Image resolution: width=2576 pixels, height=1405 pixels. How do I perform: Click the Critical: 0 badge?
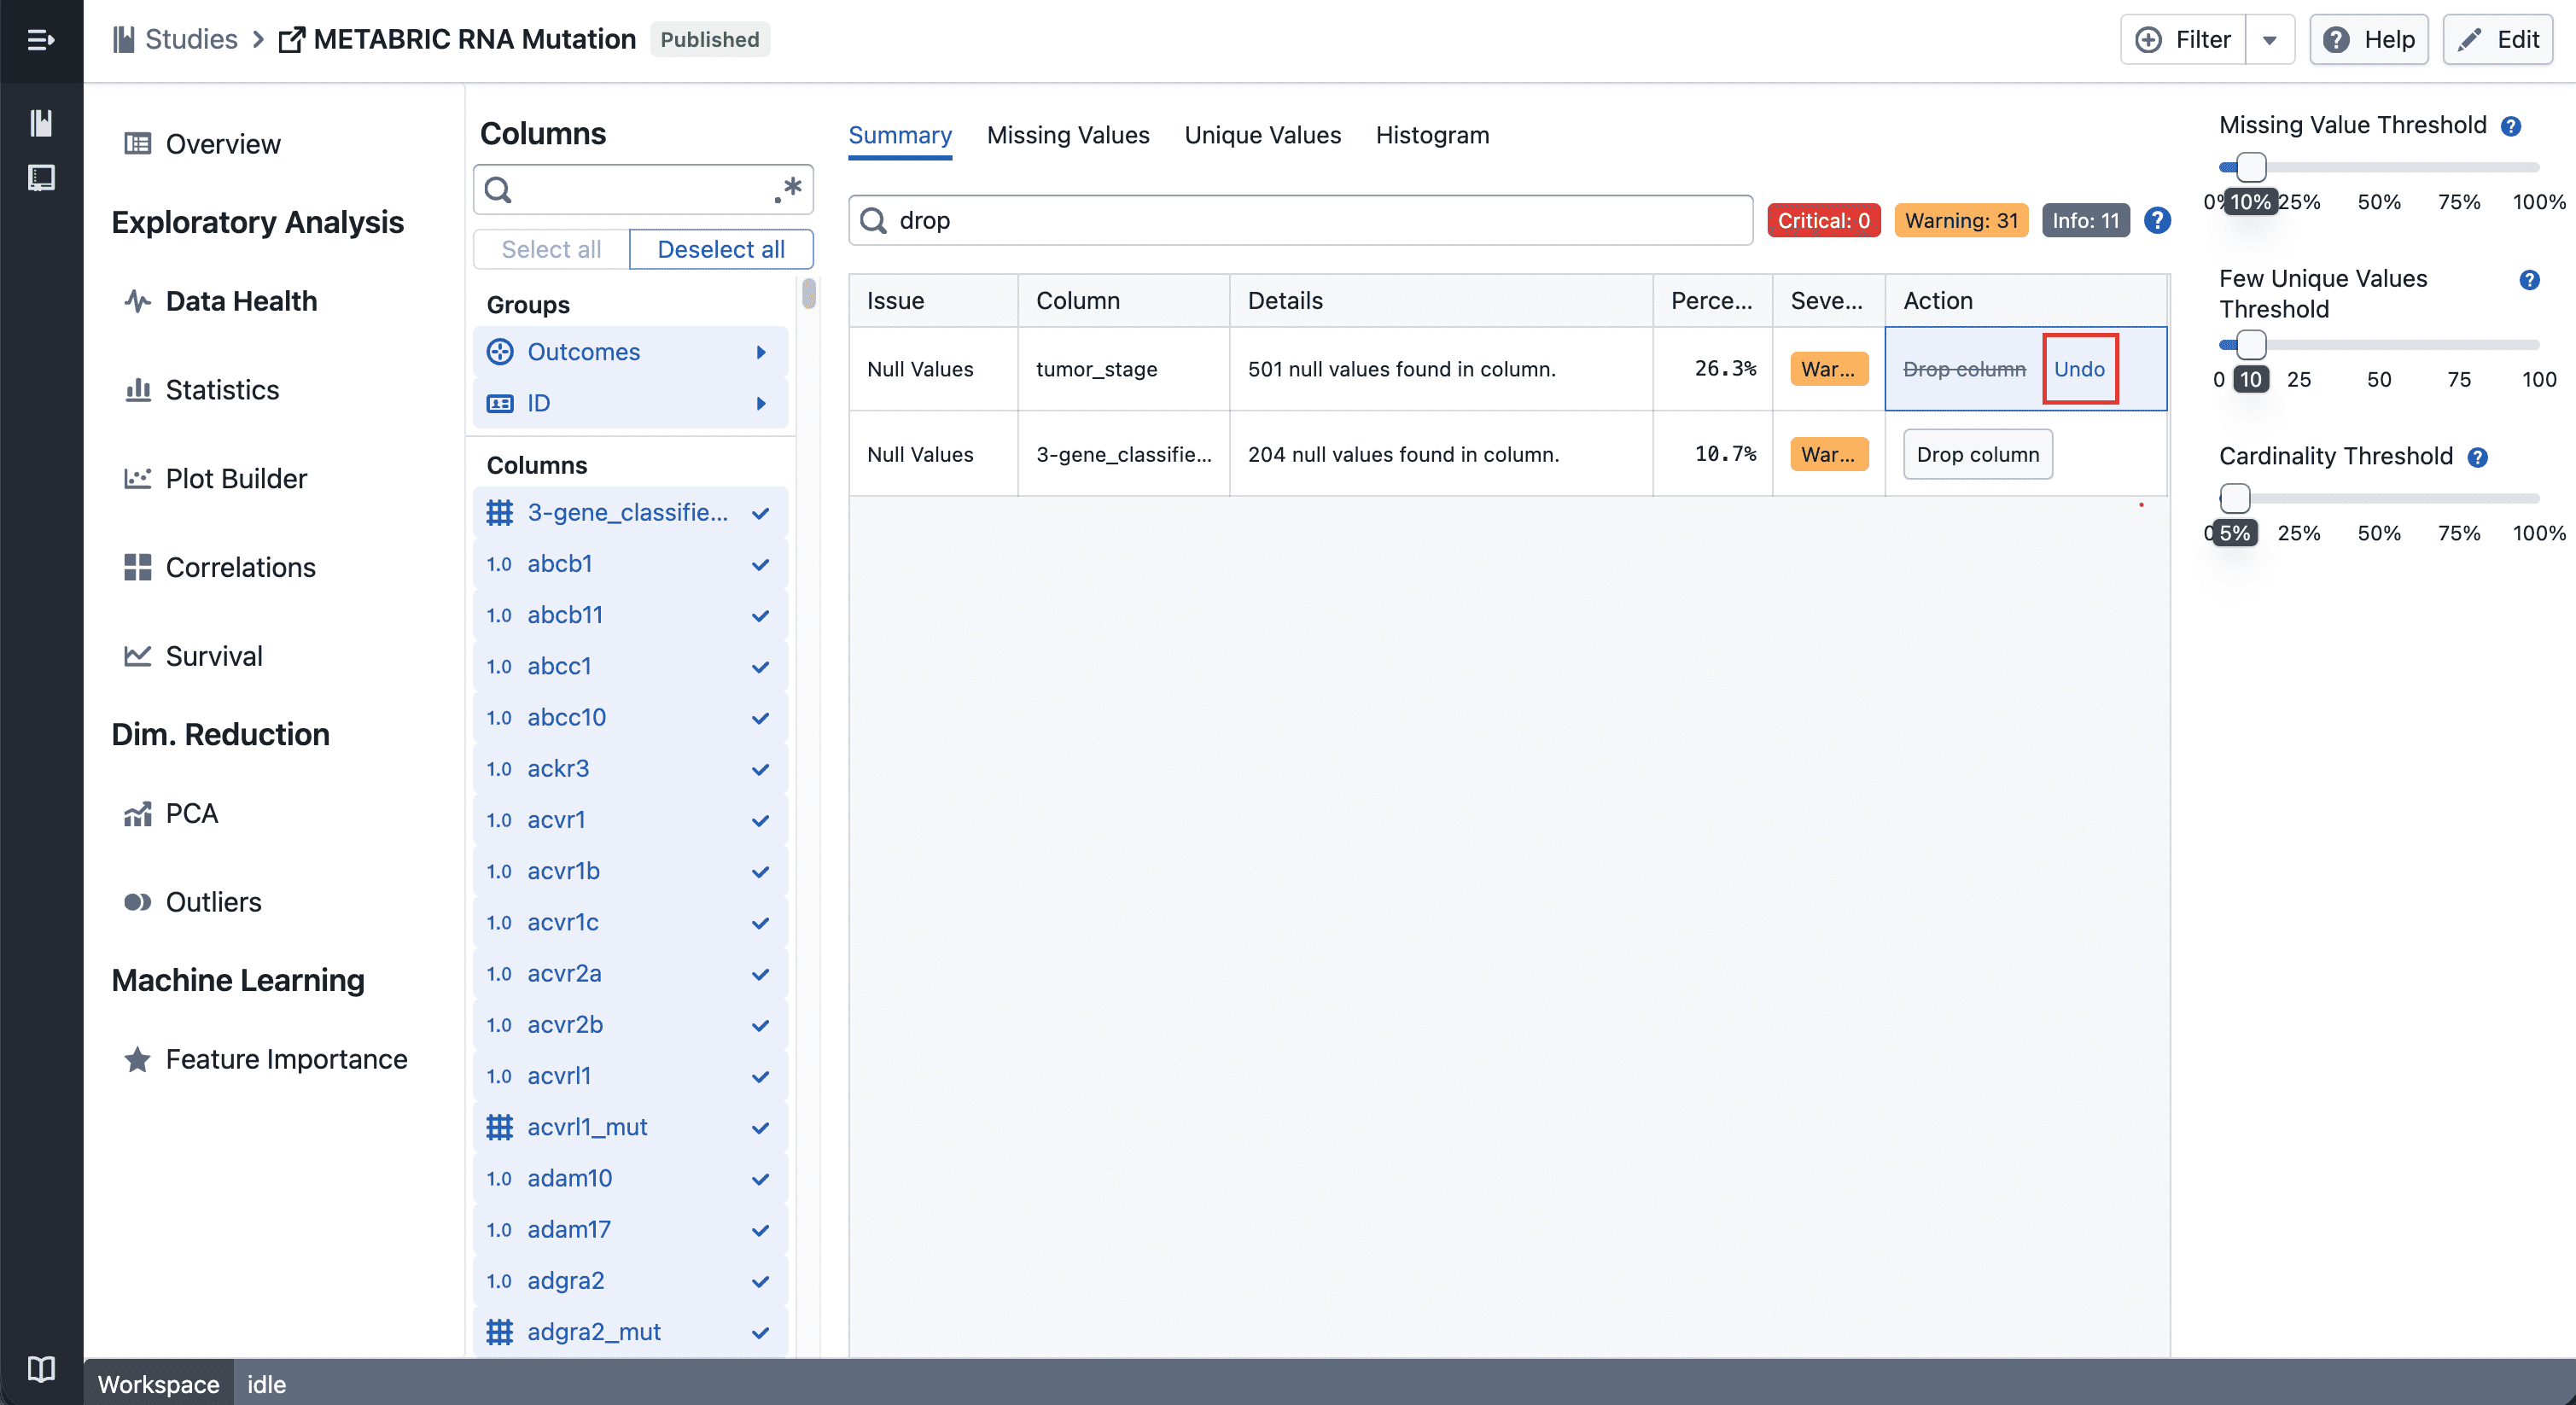pos(1823,221)
